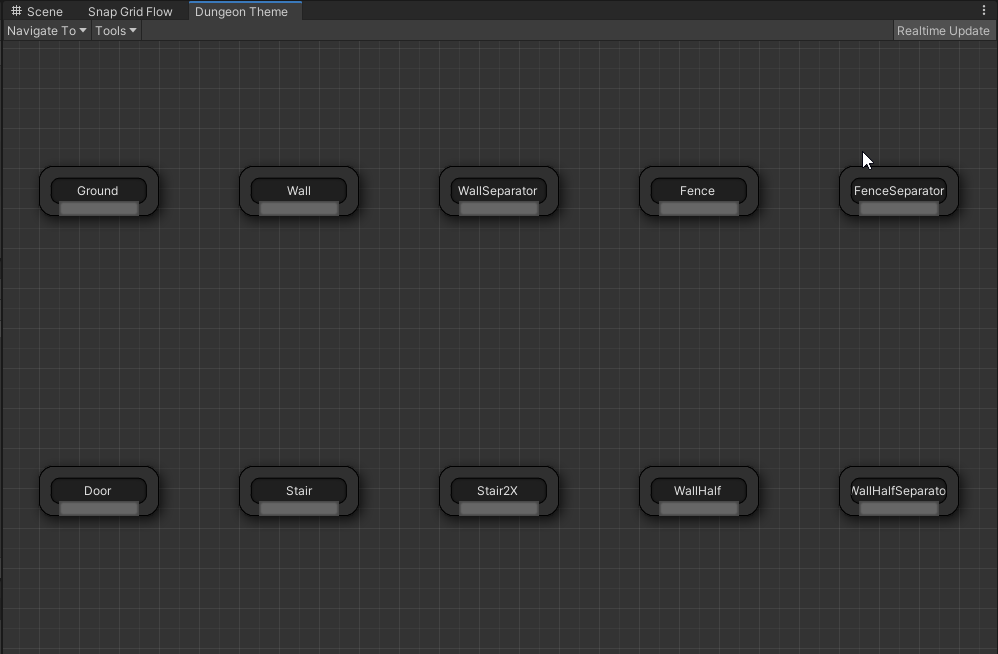This screenshot has width=998, height=654.
Task: Select the WallHalf marker node
Action: tap(698, 490)
